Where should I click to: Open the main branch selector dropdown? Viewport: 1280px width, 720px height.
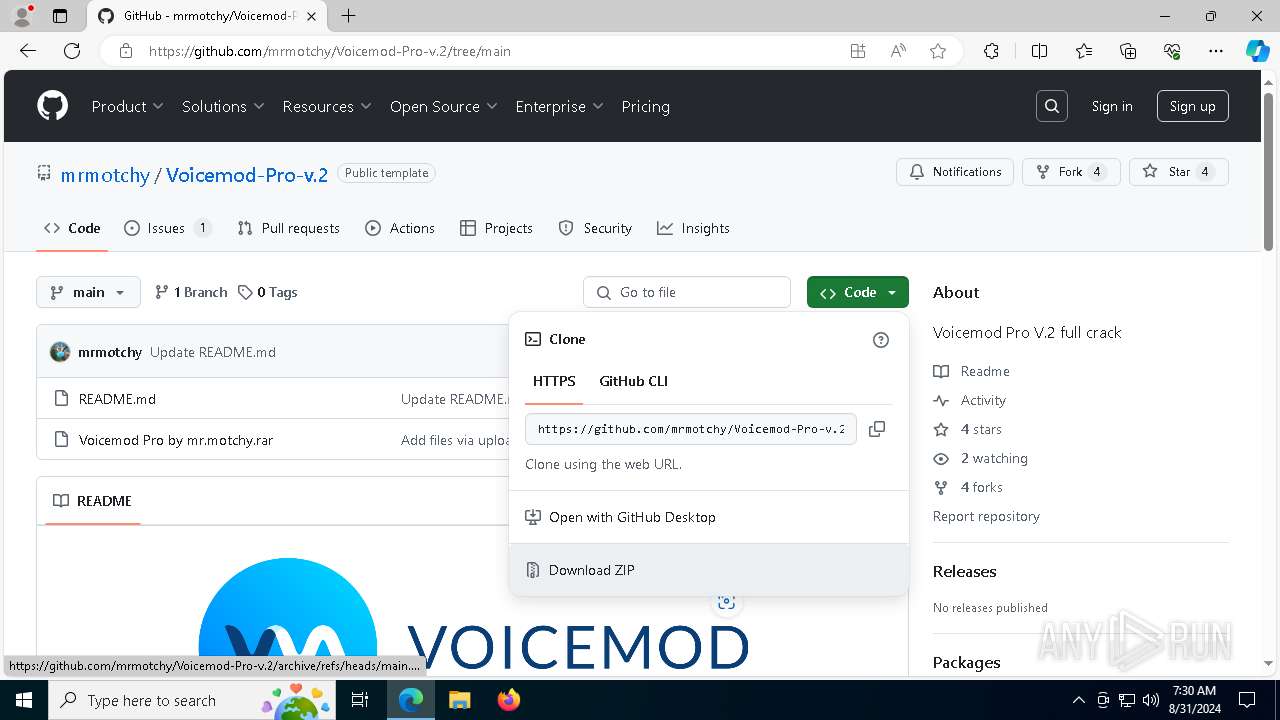click(x=88, y=292)
